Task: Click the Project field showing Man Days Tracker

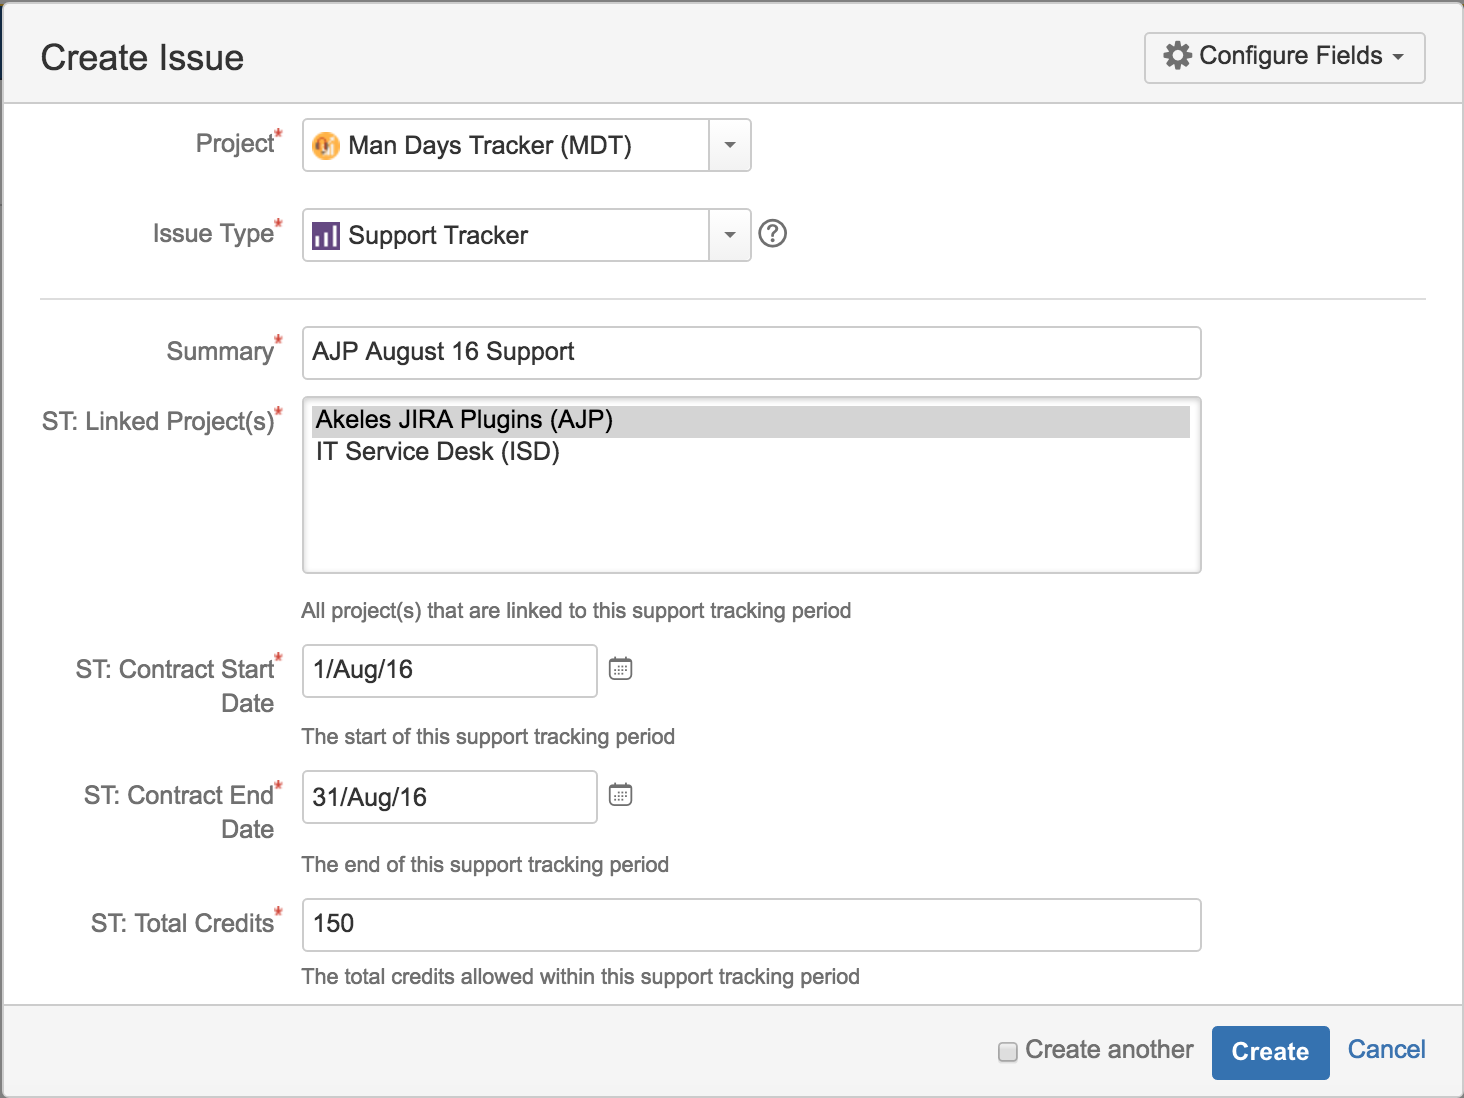Action: (506, 146)
